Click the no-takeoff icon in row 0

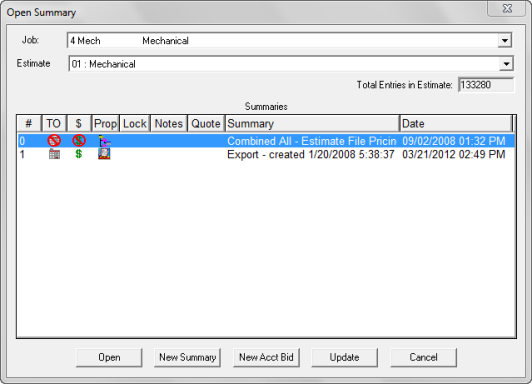[x=54, y=140]
